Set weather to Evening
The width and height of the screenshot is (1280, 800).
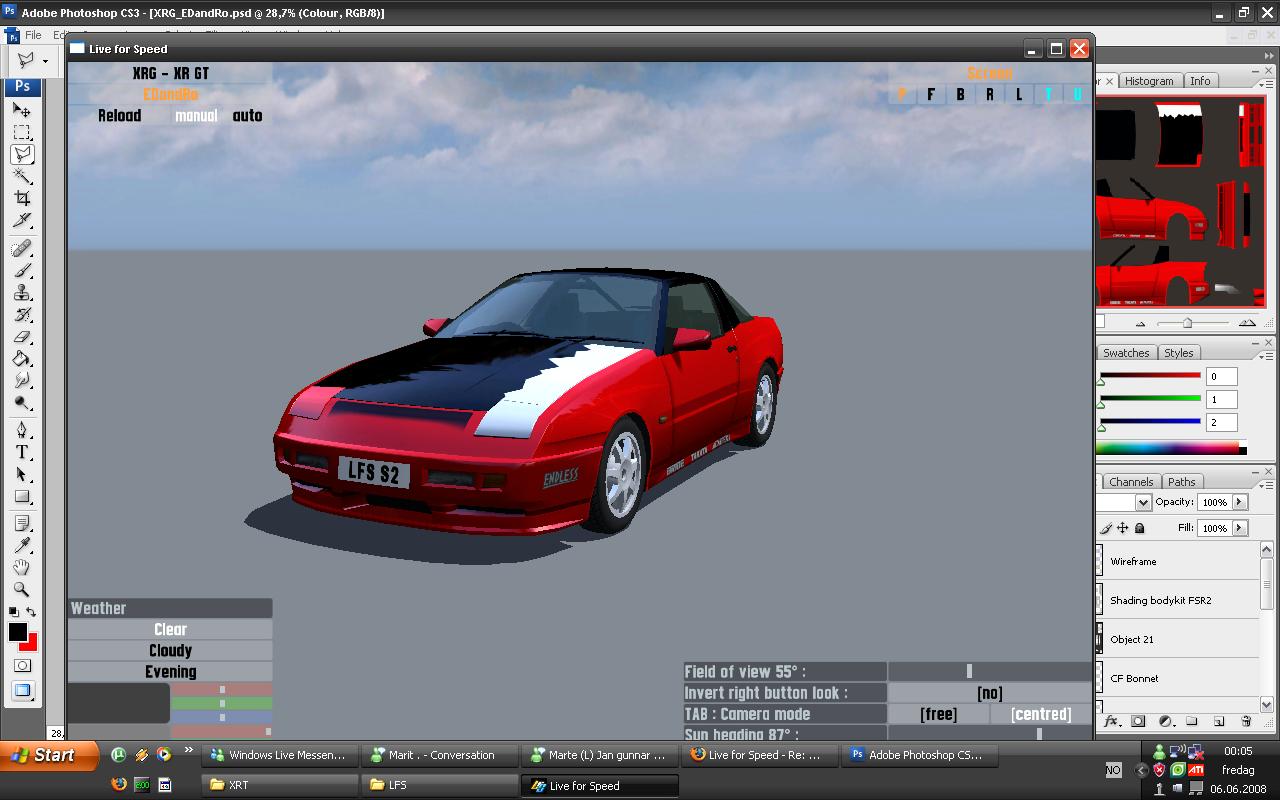point(170,672)
